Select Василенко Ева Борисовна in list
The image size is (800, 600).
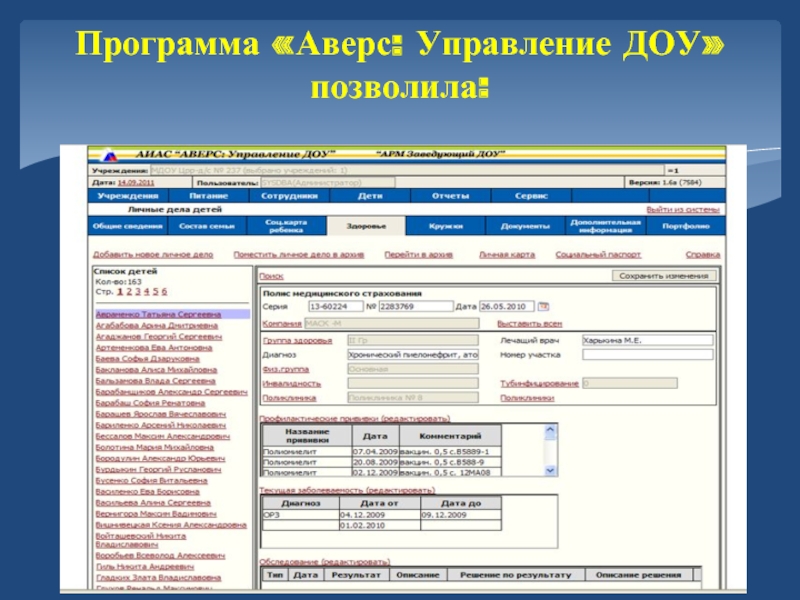147,492
